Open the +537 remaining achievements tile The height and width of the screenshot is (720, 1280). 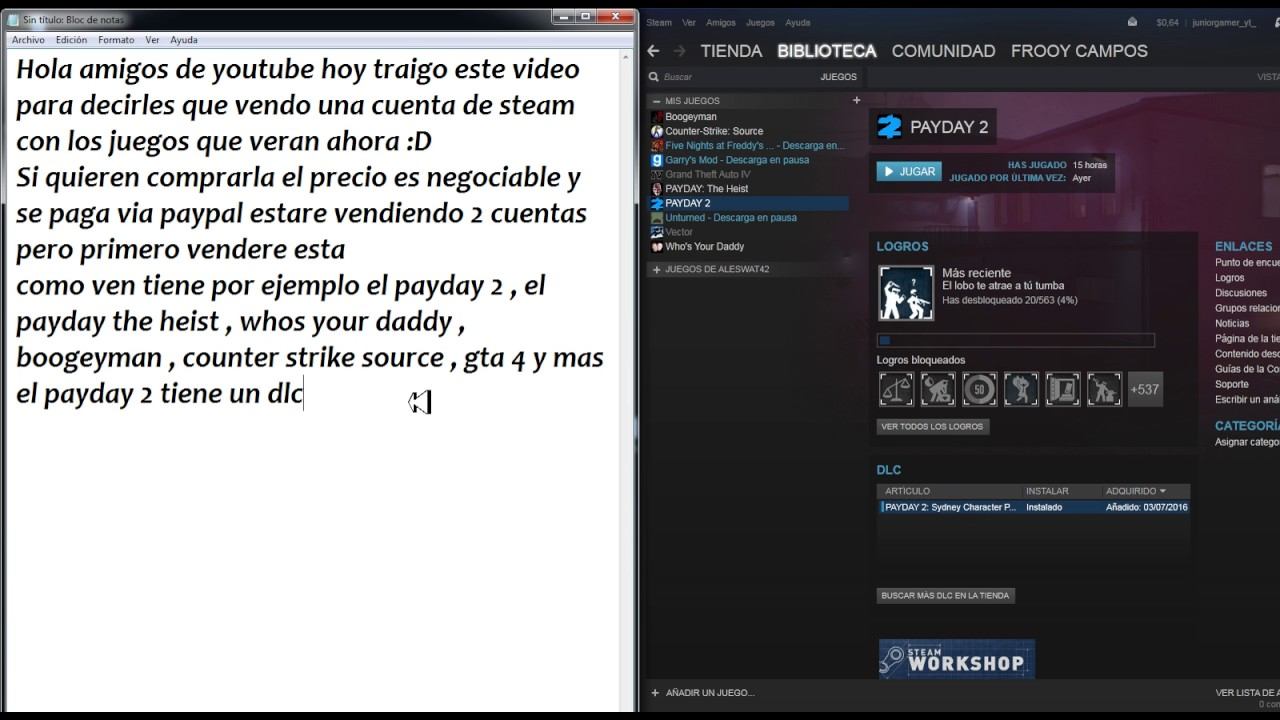tap(1145, 389)
